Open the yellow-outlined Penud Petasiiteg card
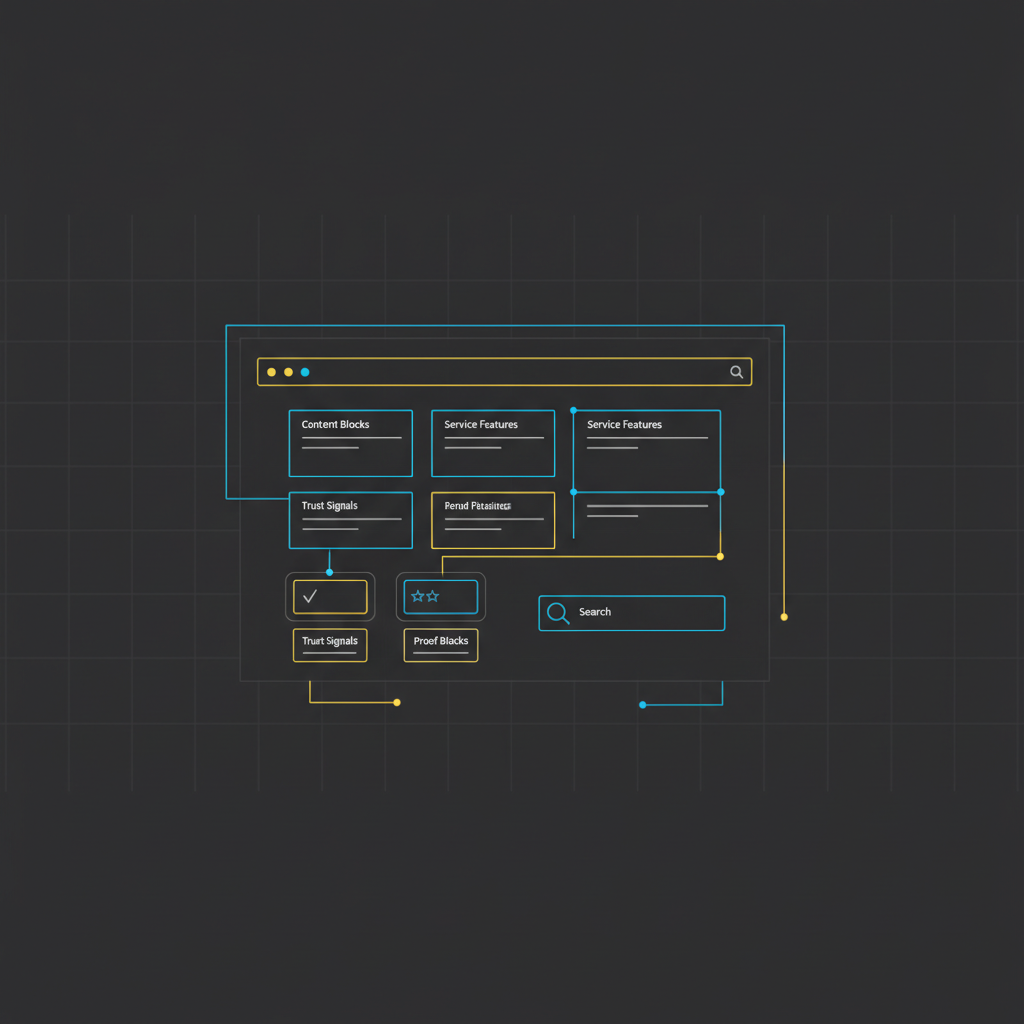Viewport: 1024px width, 1024px height. tap(493, 520)
